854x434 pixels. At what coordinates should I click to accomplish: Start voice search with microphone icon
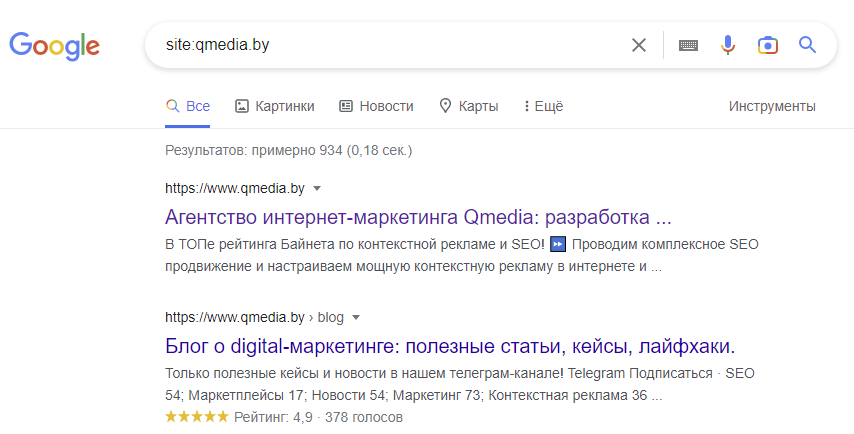[x=728, y=45]
